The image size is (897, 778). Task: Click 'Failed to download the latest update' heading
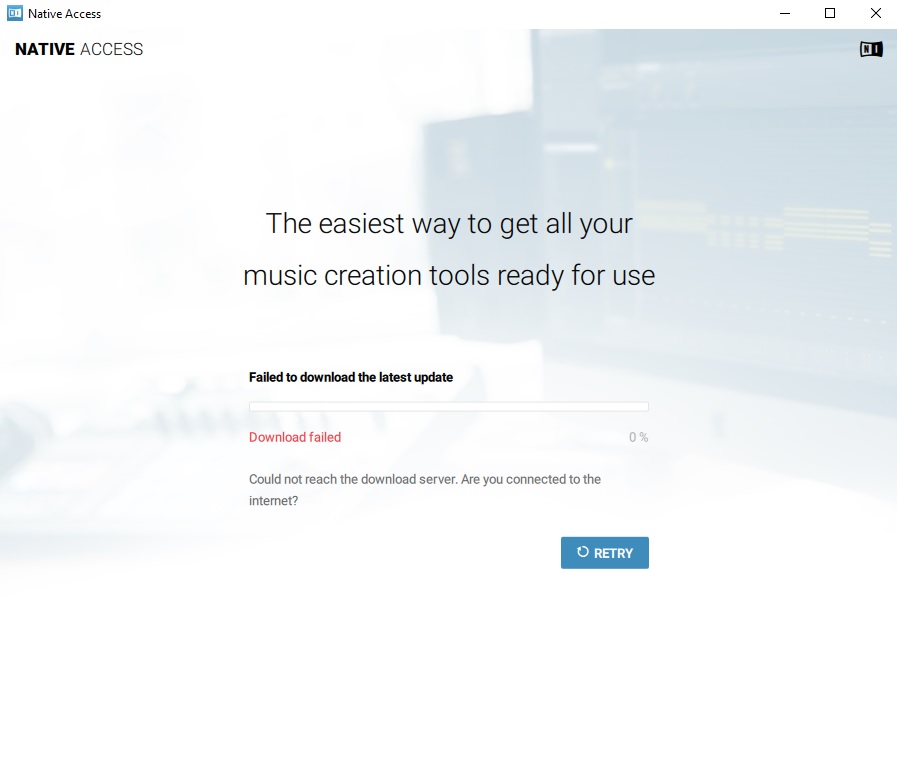coord(351,377)
